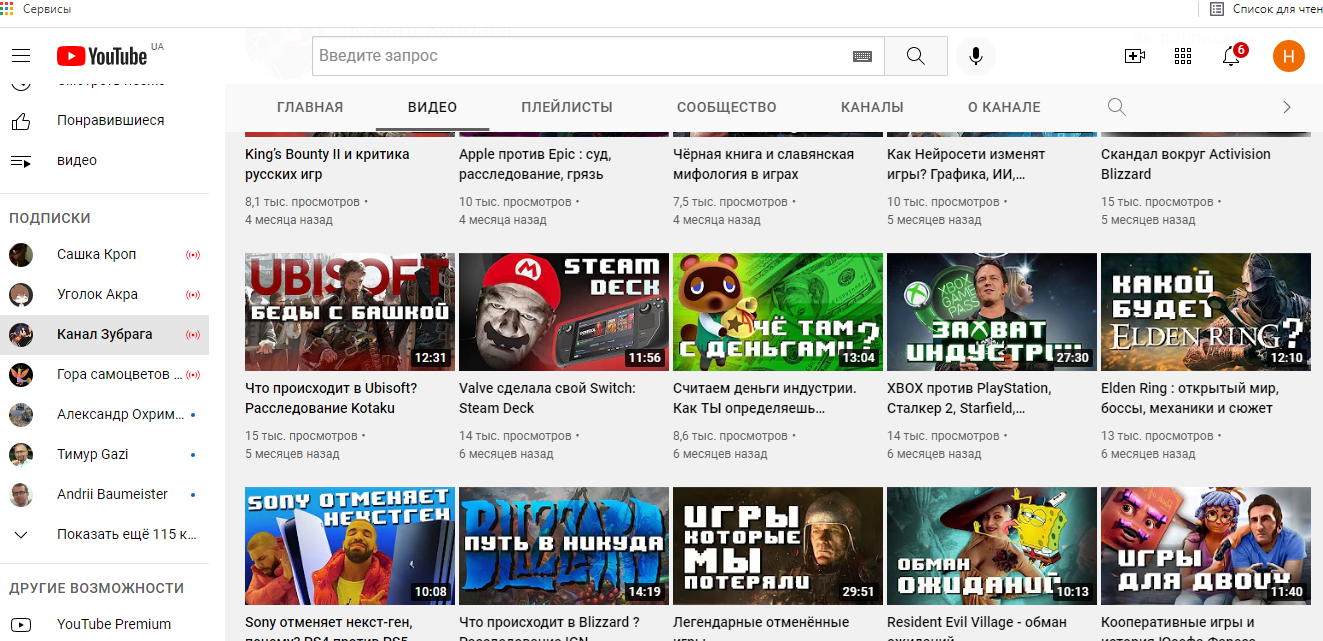Click the playlist icon next to видео
Viewport: 1323px width, 641px height.
click(x=21, y=160)
